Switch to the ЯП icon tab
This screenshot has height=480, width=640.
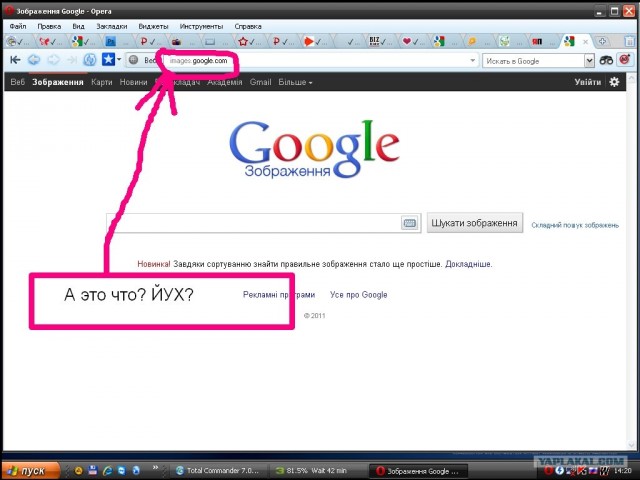coord(542,41)
